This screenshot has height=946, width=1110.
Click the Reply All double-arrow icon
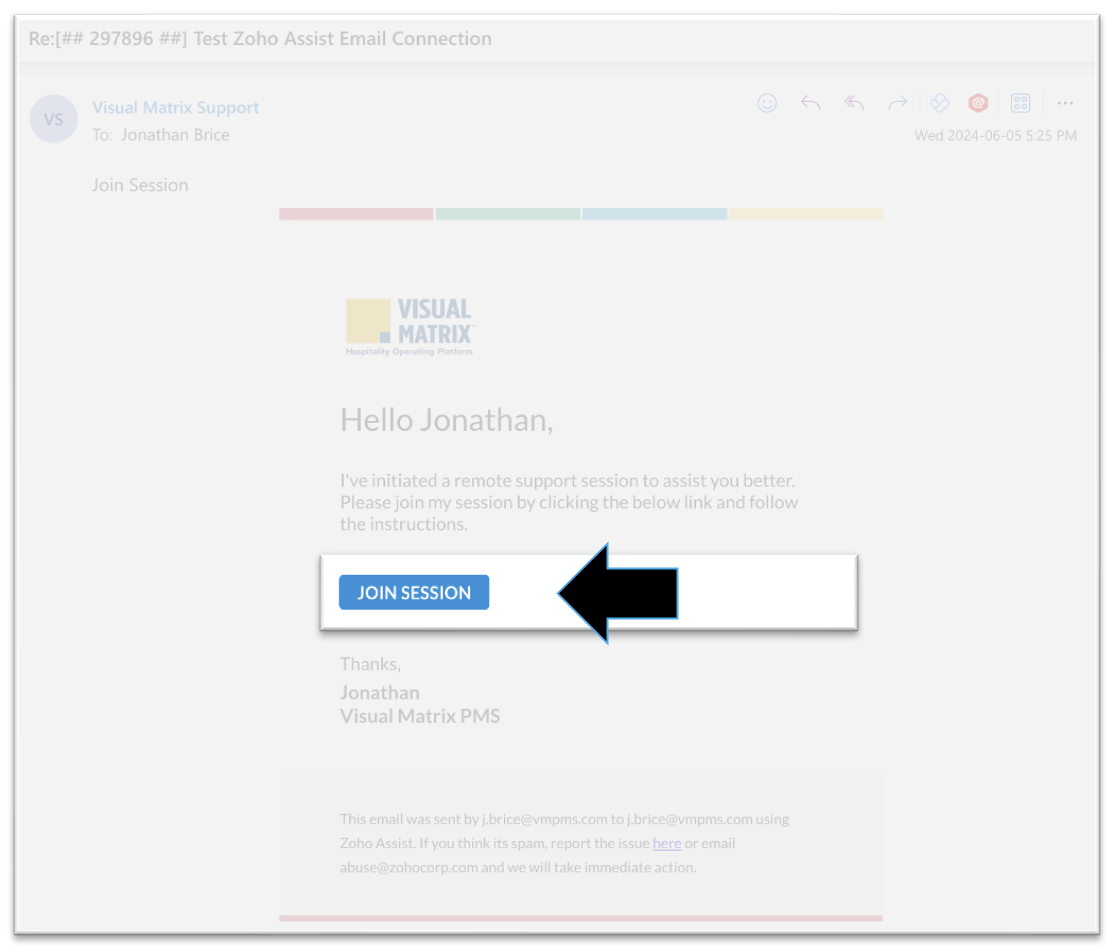[x=854, y=103]
